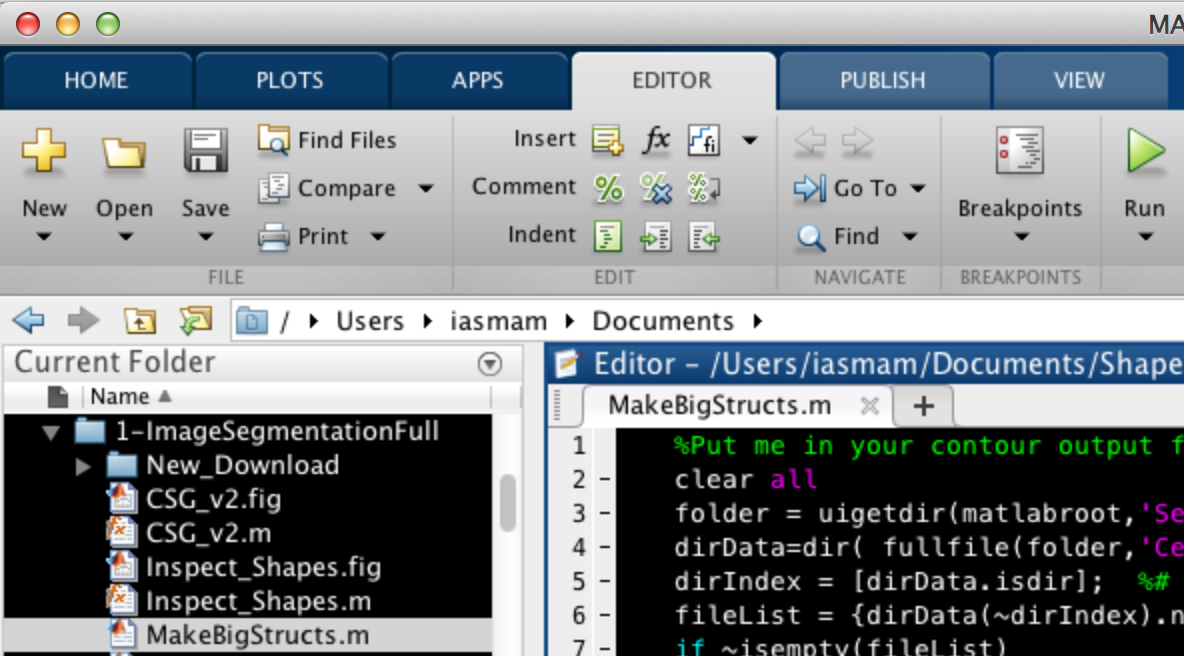This screenshot has height=656, width=1184.
Task: Click the Save floppy disk icon
Action: pyautogui.click(x=205, y=150)
